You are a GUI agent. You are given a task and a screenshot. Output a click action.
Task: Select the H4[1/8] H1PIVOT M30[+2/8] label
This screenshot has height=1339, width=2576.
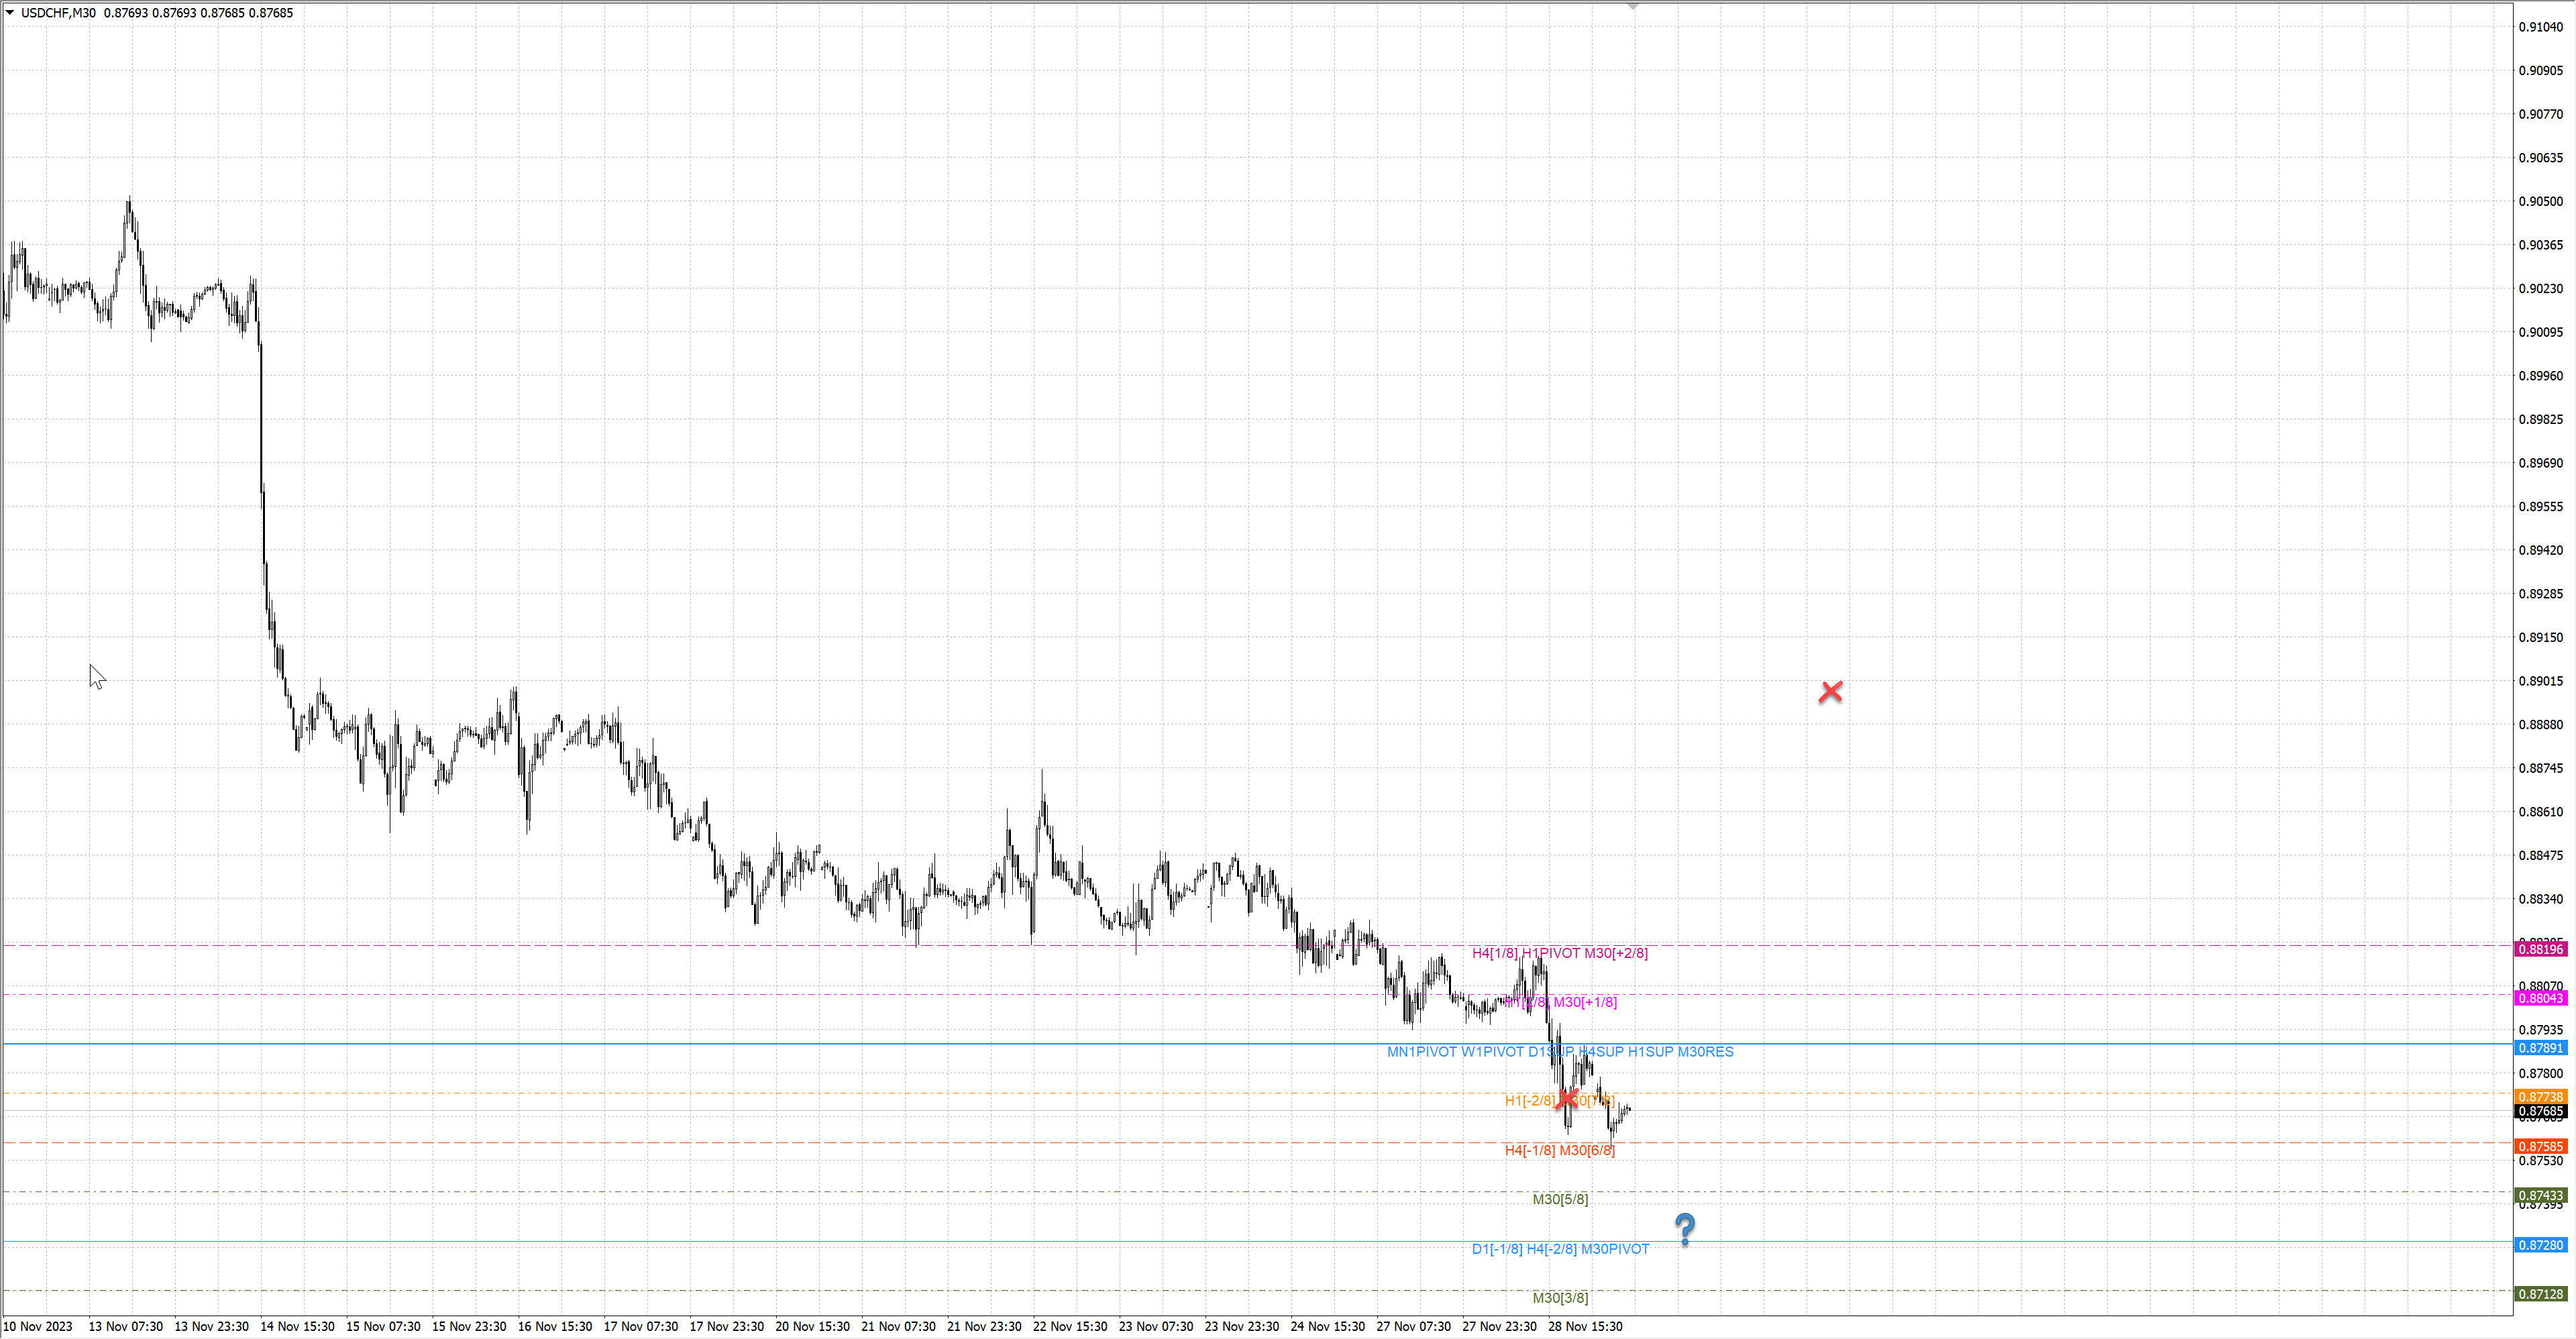click(x=1559, y=953)
